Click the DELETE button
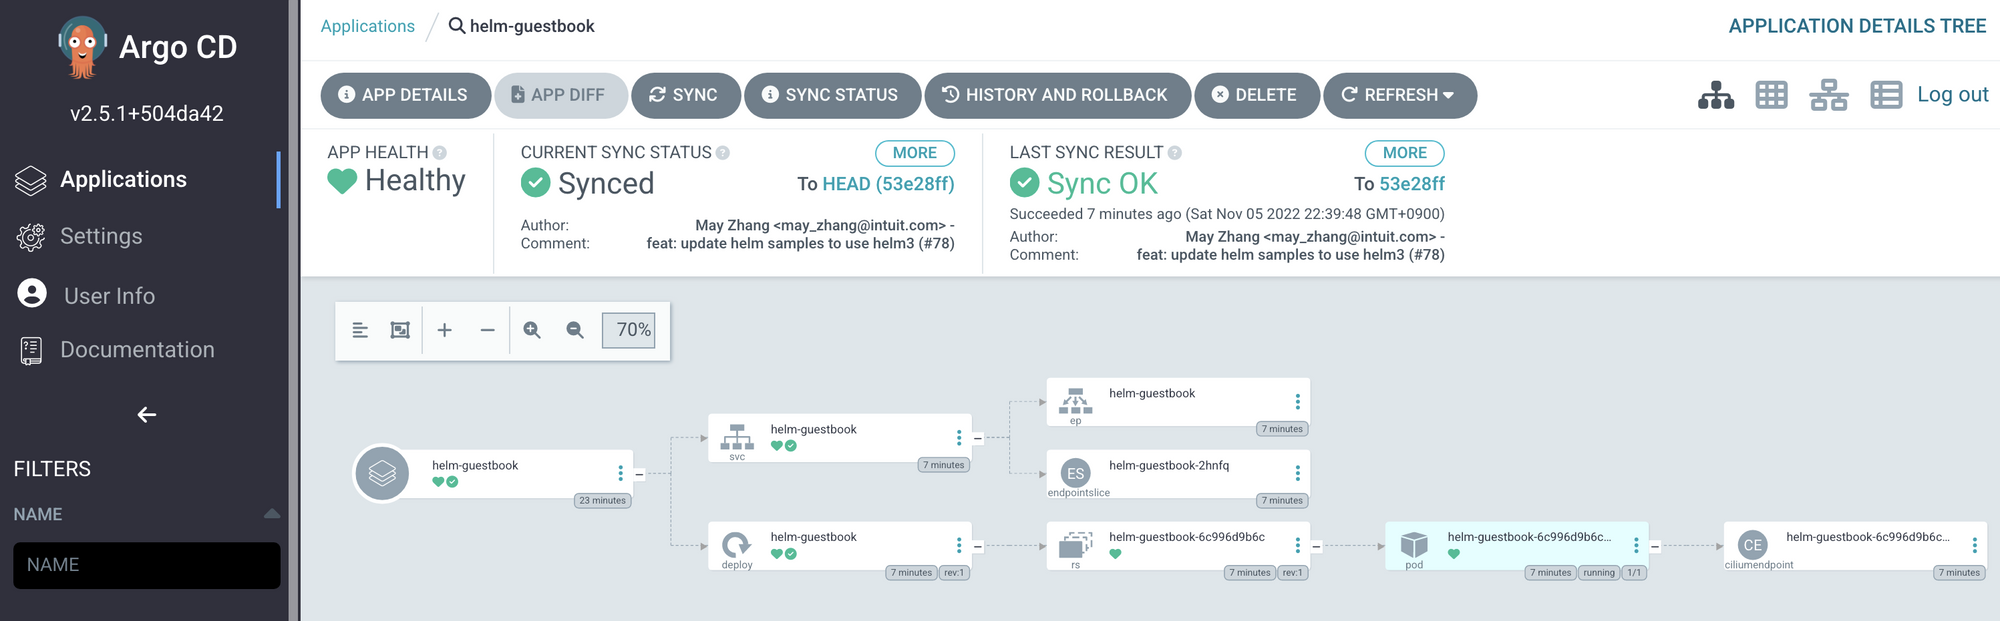The width and height of the screenshot is (2000, 621). coord(1256,95)
